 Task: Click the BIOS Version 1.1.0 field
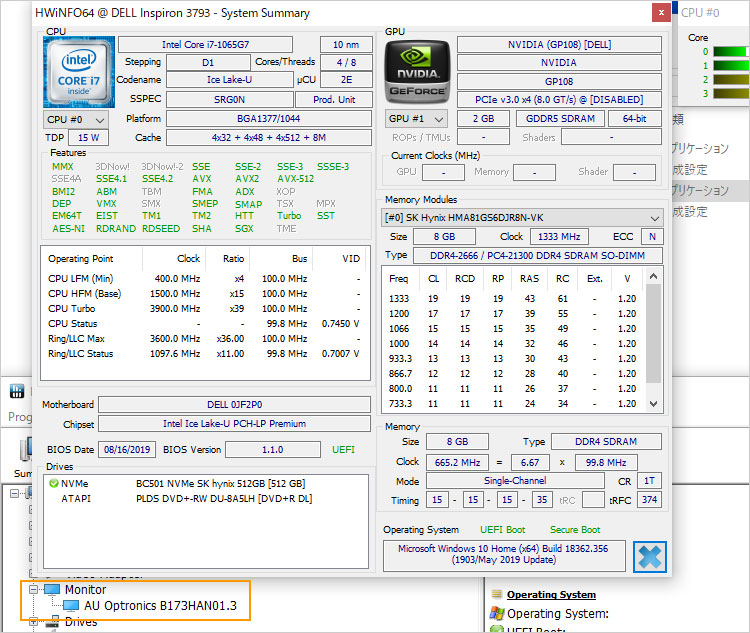273,449
